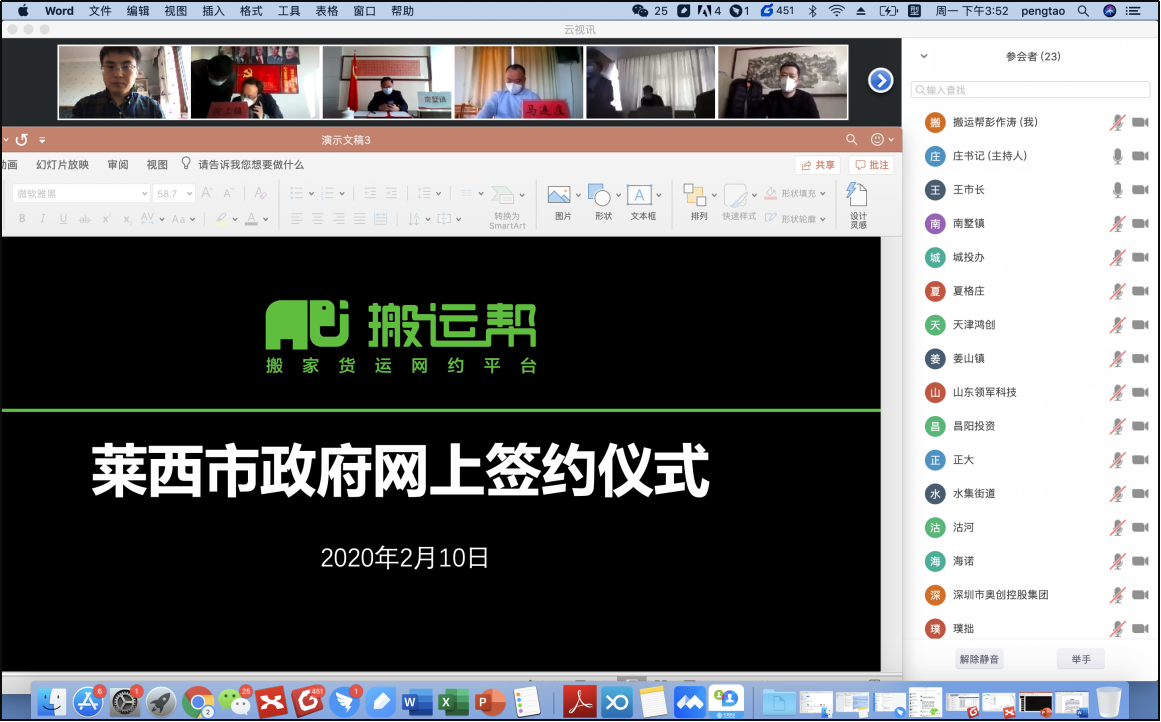The image size is (1161, 722).
Task: Open the 幻灯片放映 ribbon tab
Action: (x=62, y=165)
